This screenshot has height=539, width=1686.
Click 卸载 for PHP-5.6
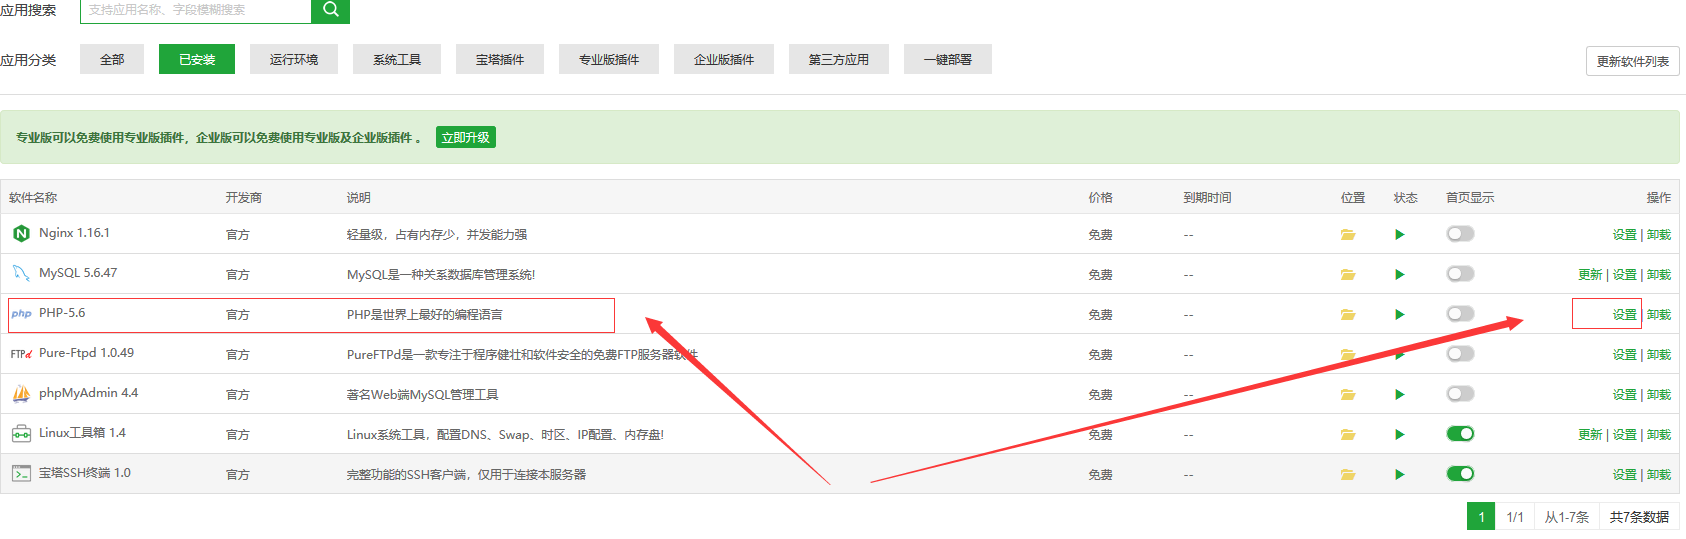(1659, 314)
